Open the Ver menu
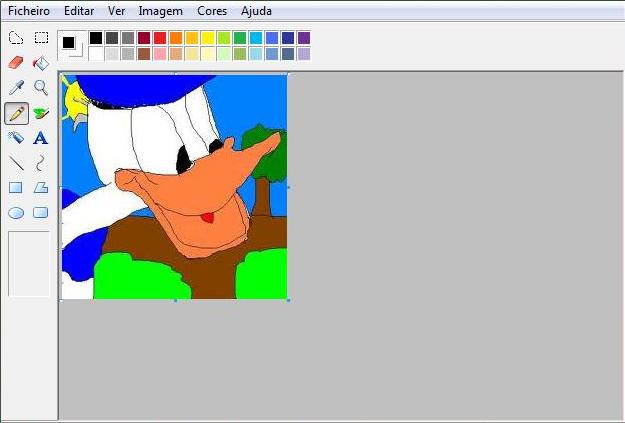The height and width of the screenshot is (423, 625). point(116,11)
